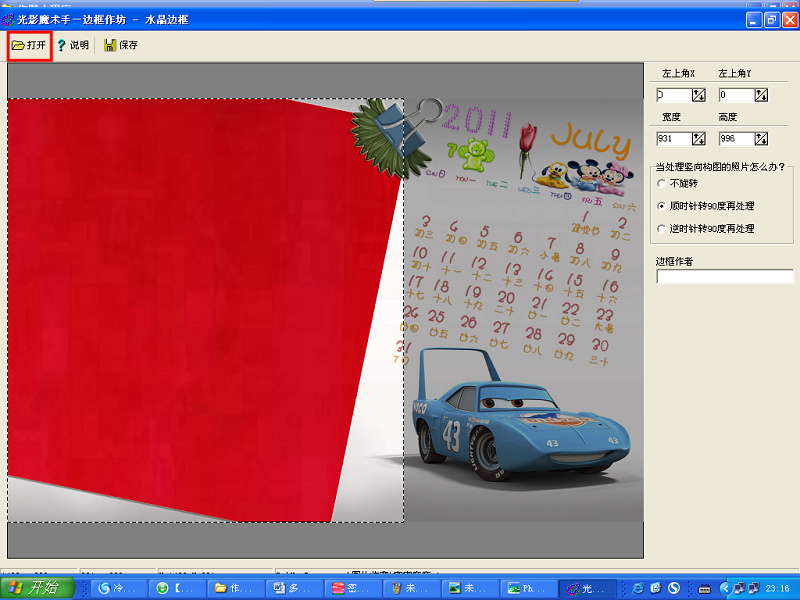Image resolution: width=800 pixels, height=600 pixels.
Task: Switch to the Ph... taskbar window
Action: 528,588
